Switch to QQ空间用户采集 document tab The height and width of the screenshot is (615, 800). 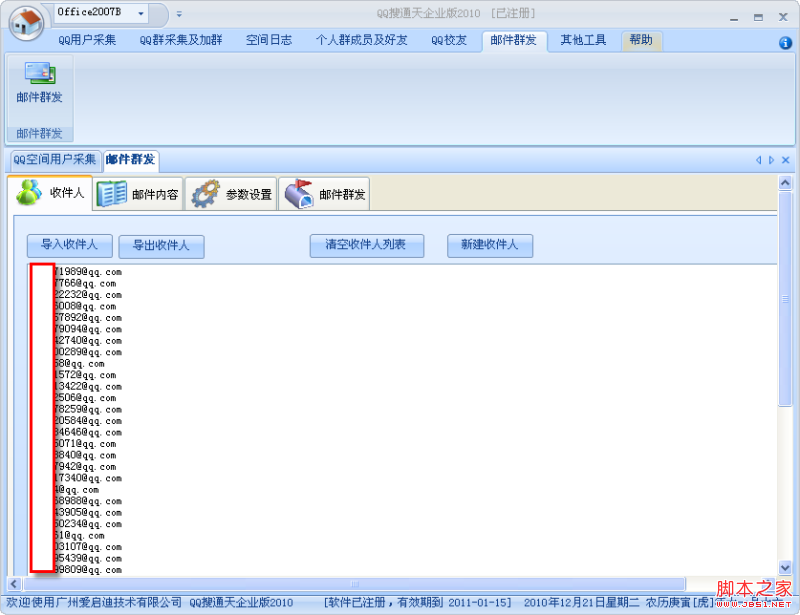coord(54,160)
